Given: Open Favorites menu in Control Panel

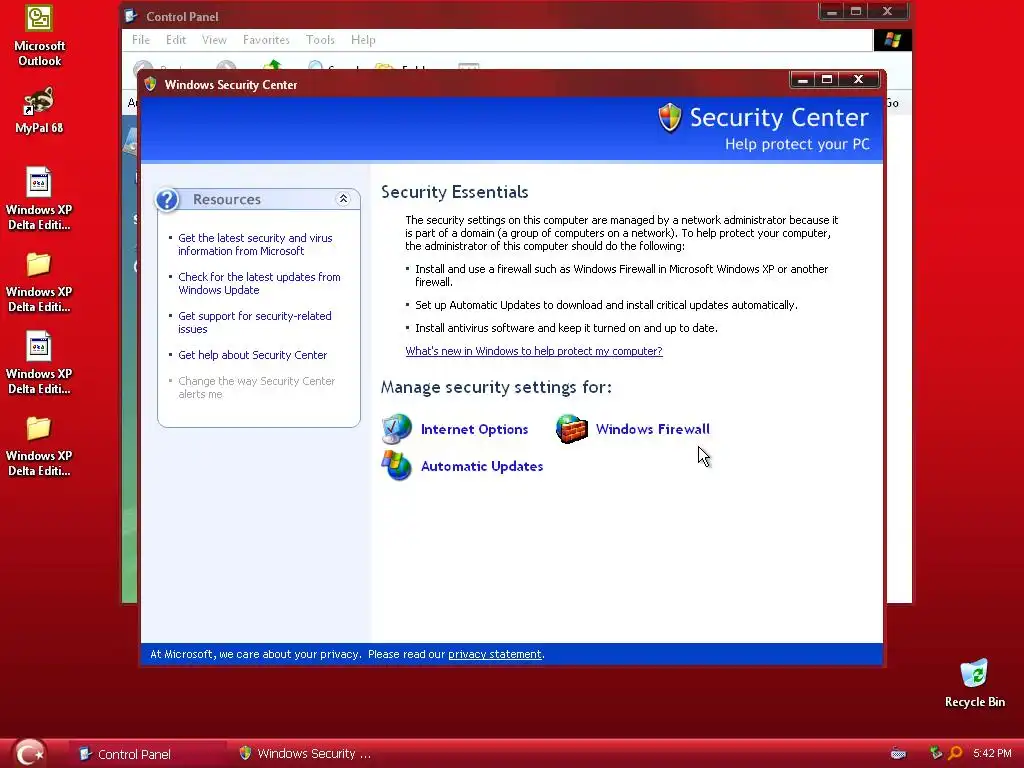Looking at the screenshot, I should [266, 40].
